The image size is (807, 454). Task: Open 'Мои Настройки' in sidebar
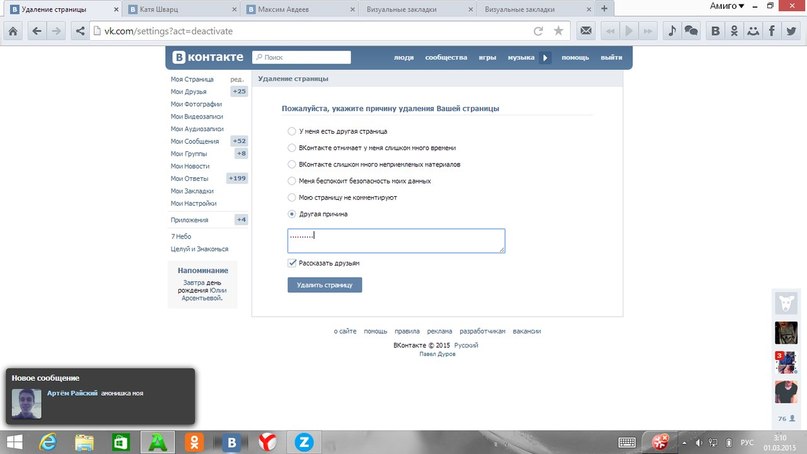(194, 203)
